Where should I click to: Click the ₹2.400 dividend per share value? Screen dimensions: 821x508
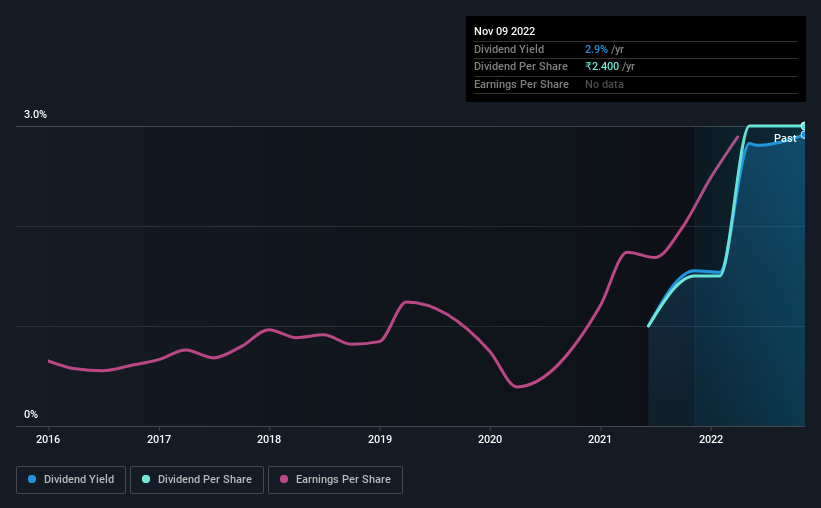[602, 66]
